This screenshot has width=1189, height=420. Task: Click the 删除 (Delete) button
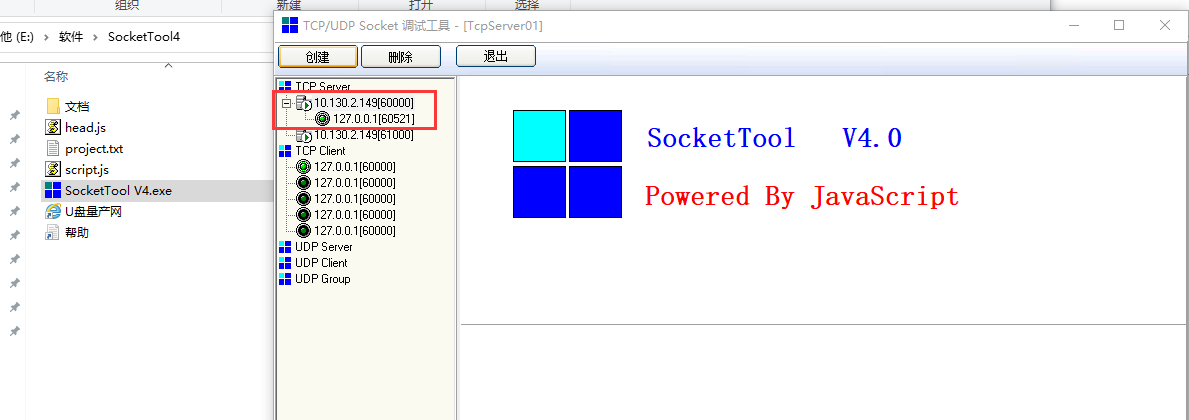point(400,57)
